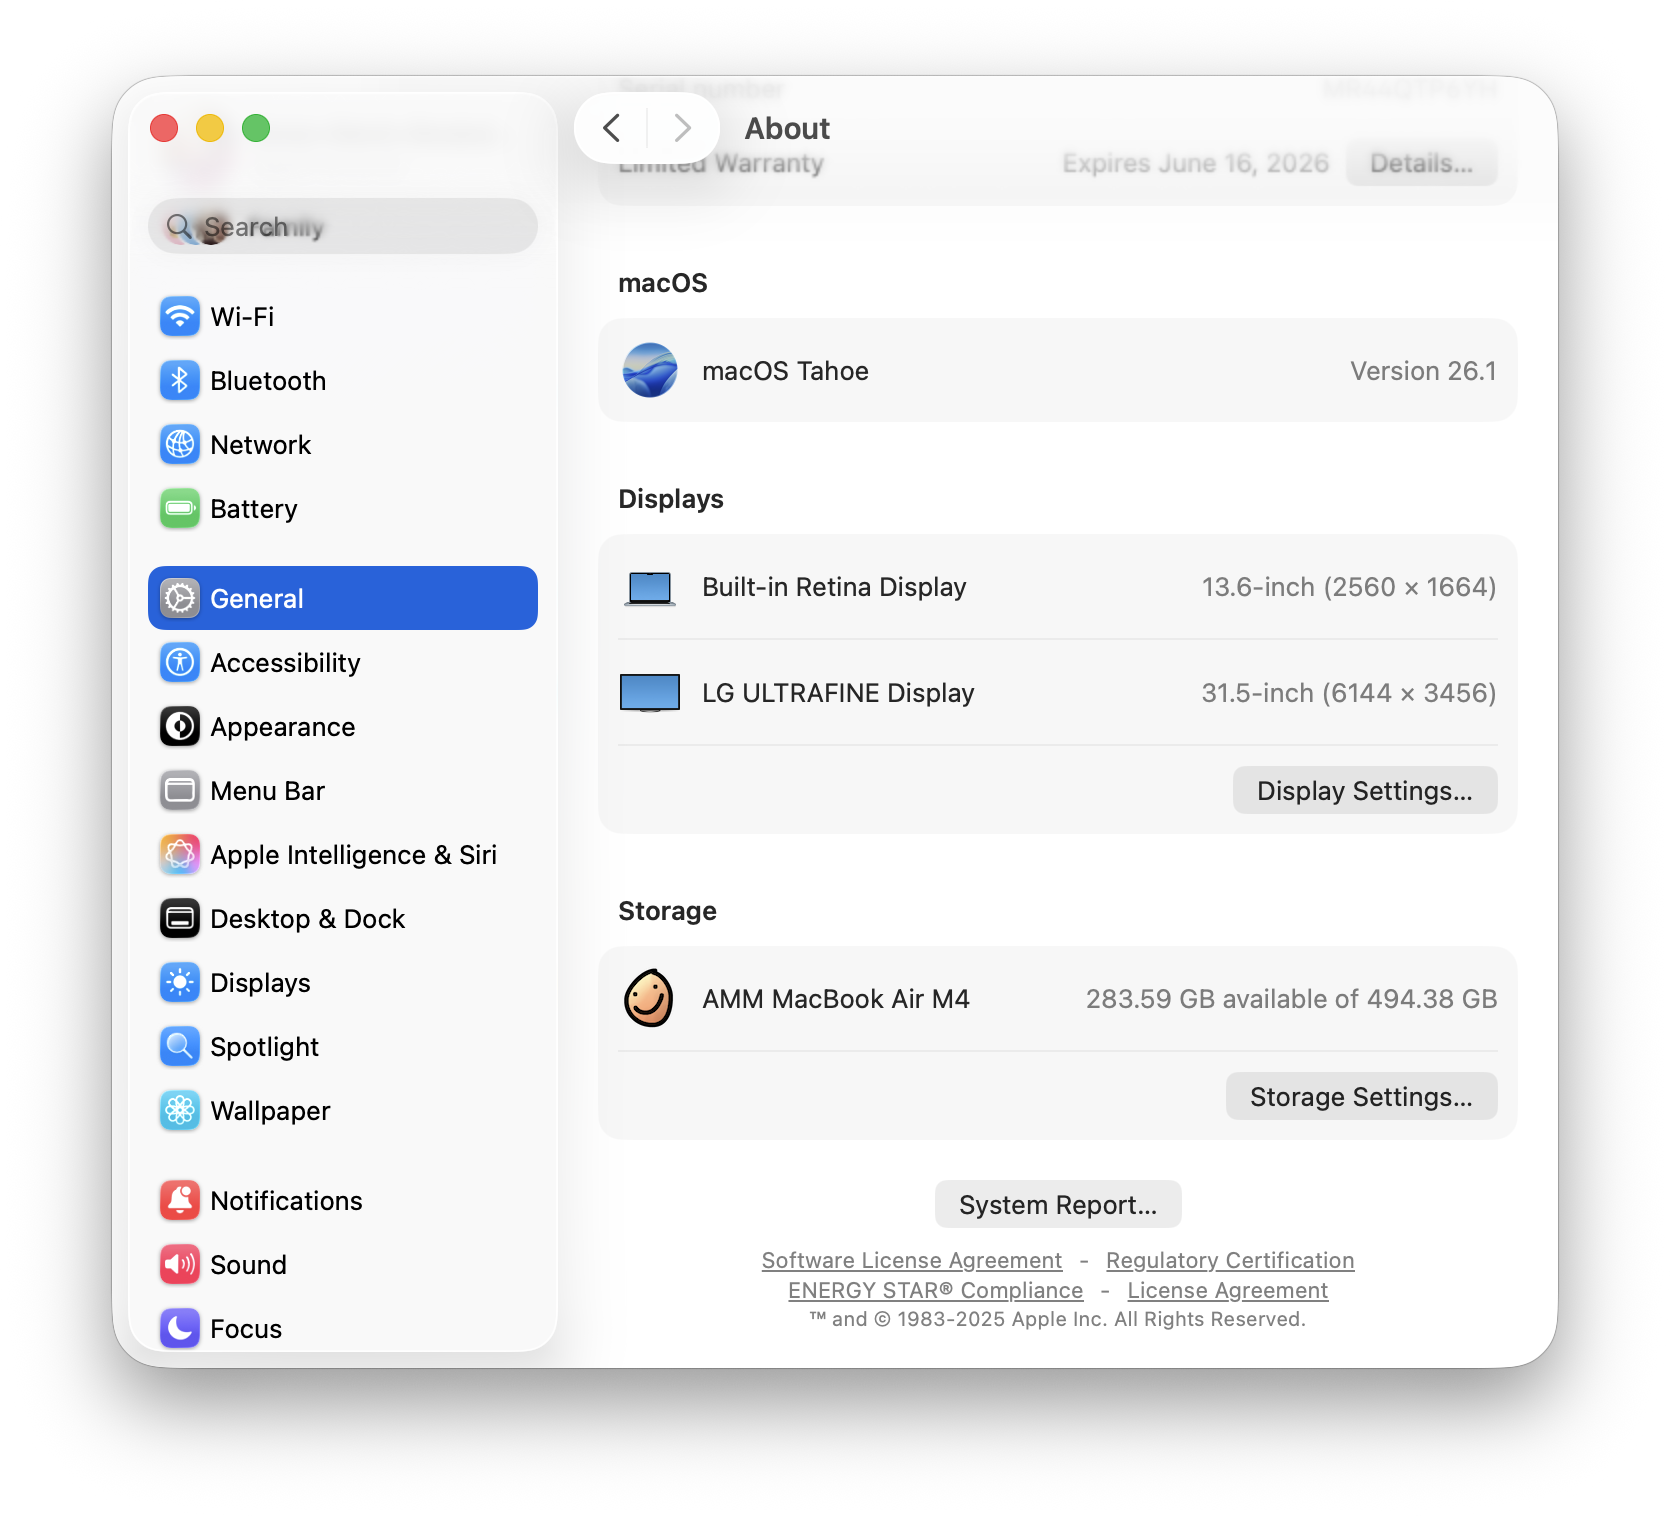Click the warranty Details button

click(x=1422, y=163)
